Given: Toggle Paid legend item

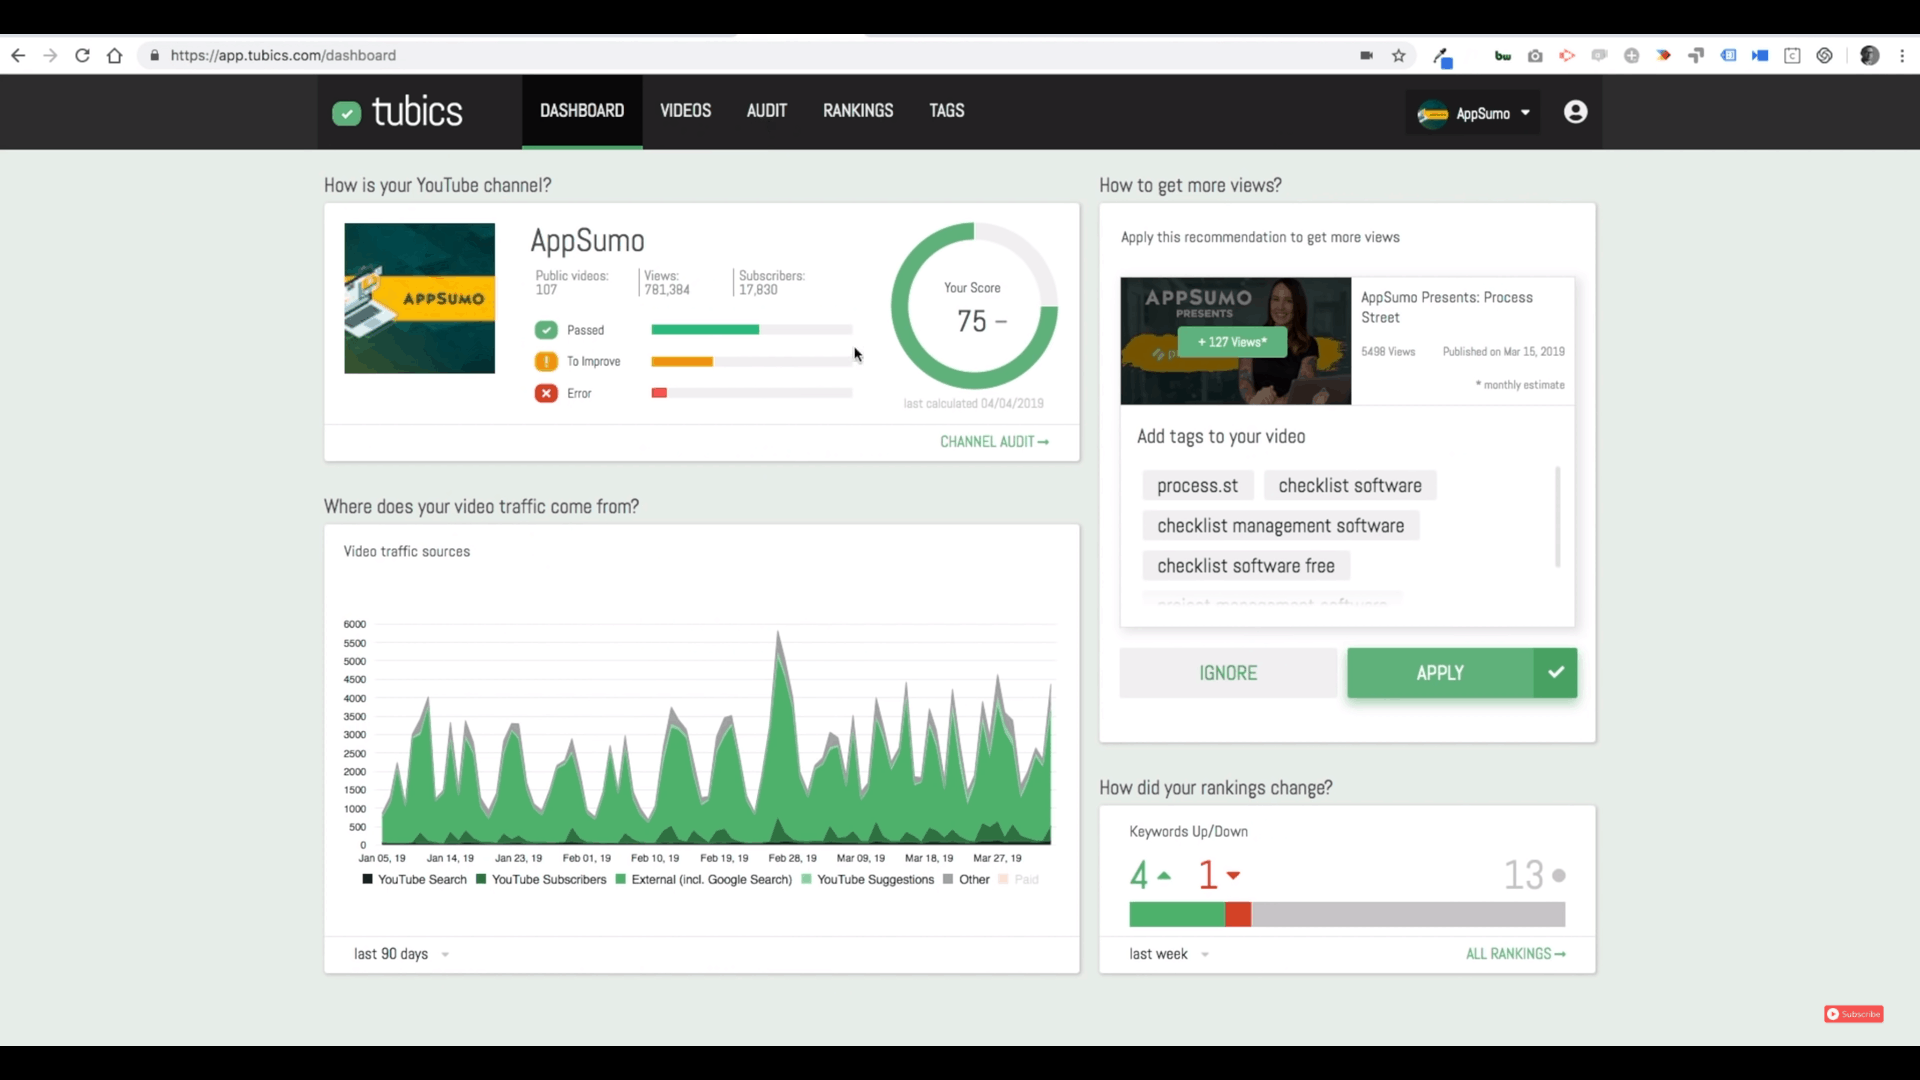Looking at the screenshot, I should pos(1019,880).
